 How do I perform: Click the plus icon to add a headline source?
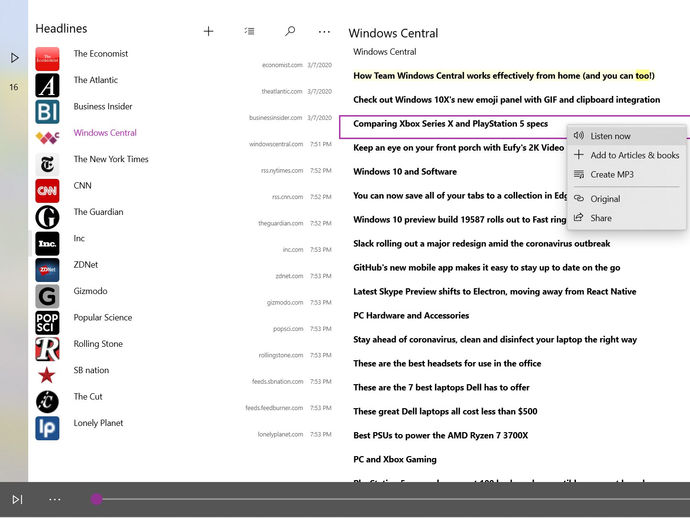(209, 31)
